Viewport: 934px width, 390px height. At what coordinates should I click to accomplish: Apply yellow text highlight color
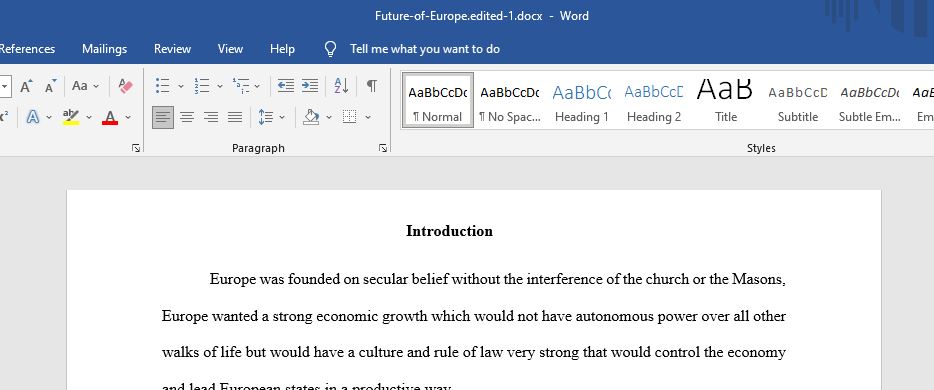point(71,117)
